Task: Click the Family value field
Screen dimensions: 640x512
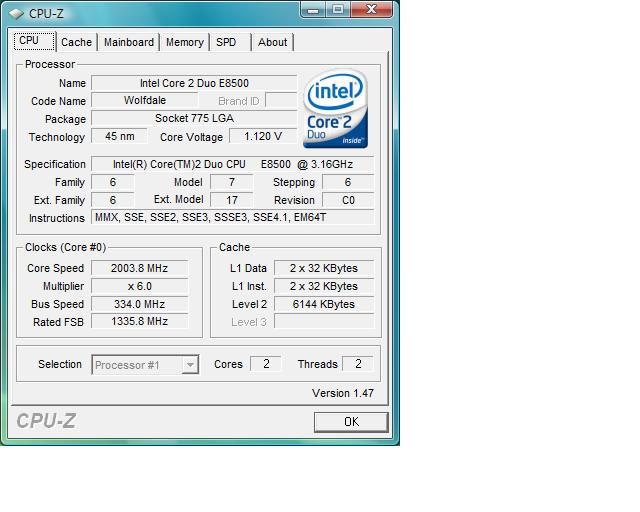Action: (113, 182)
